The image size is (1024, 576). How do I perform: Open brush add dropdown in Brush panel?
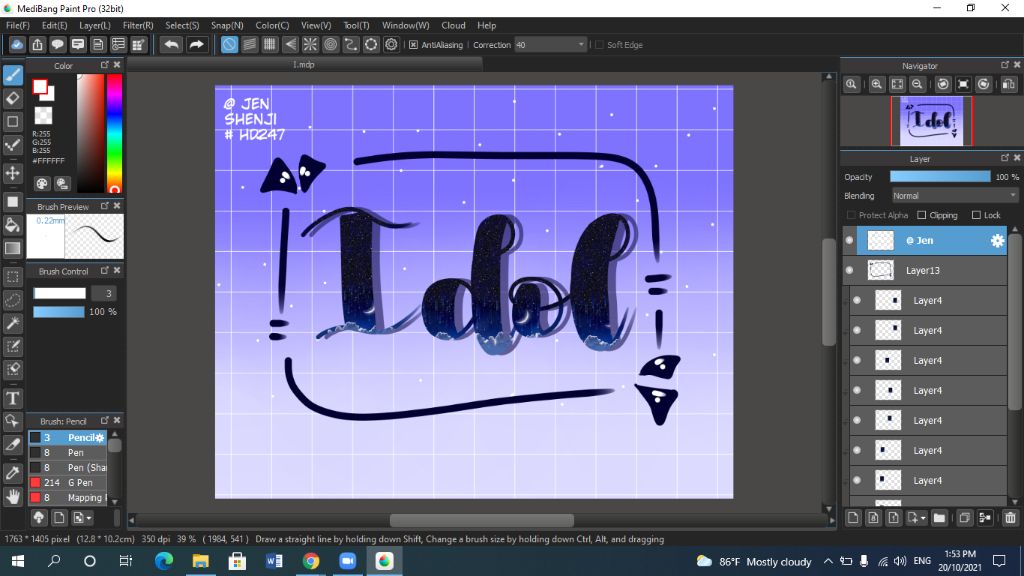tap(82, 518)
